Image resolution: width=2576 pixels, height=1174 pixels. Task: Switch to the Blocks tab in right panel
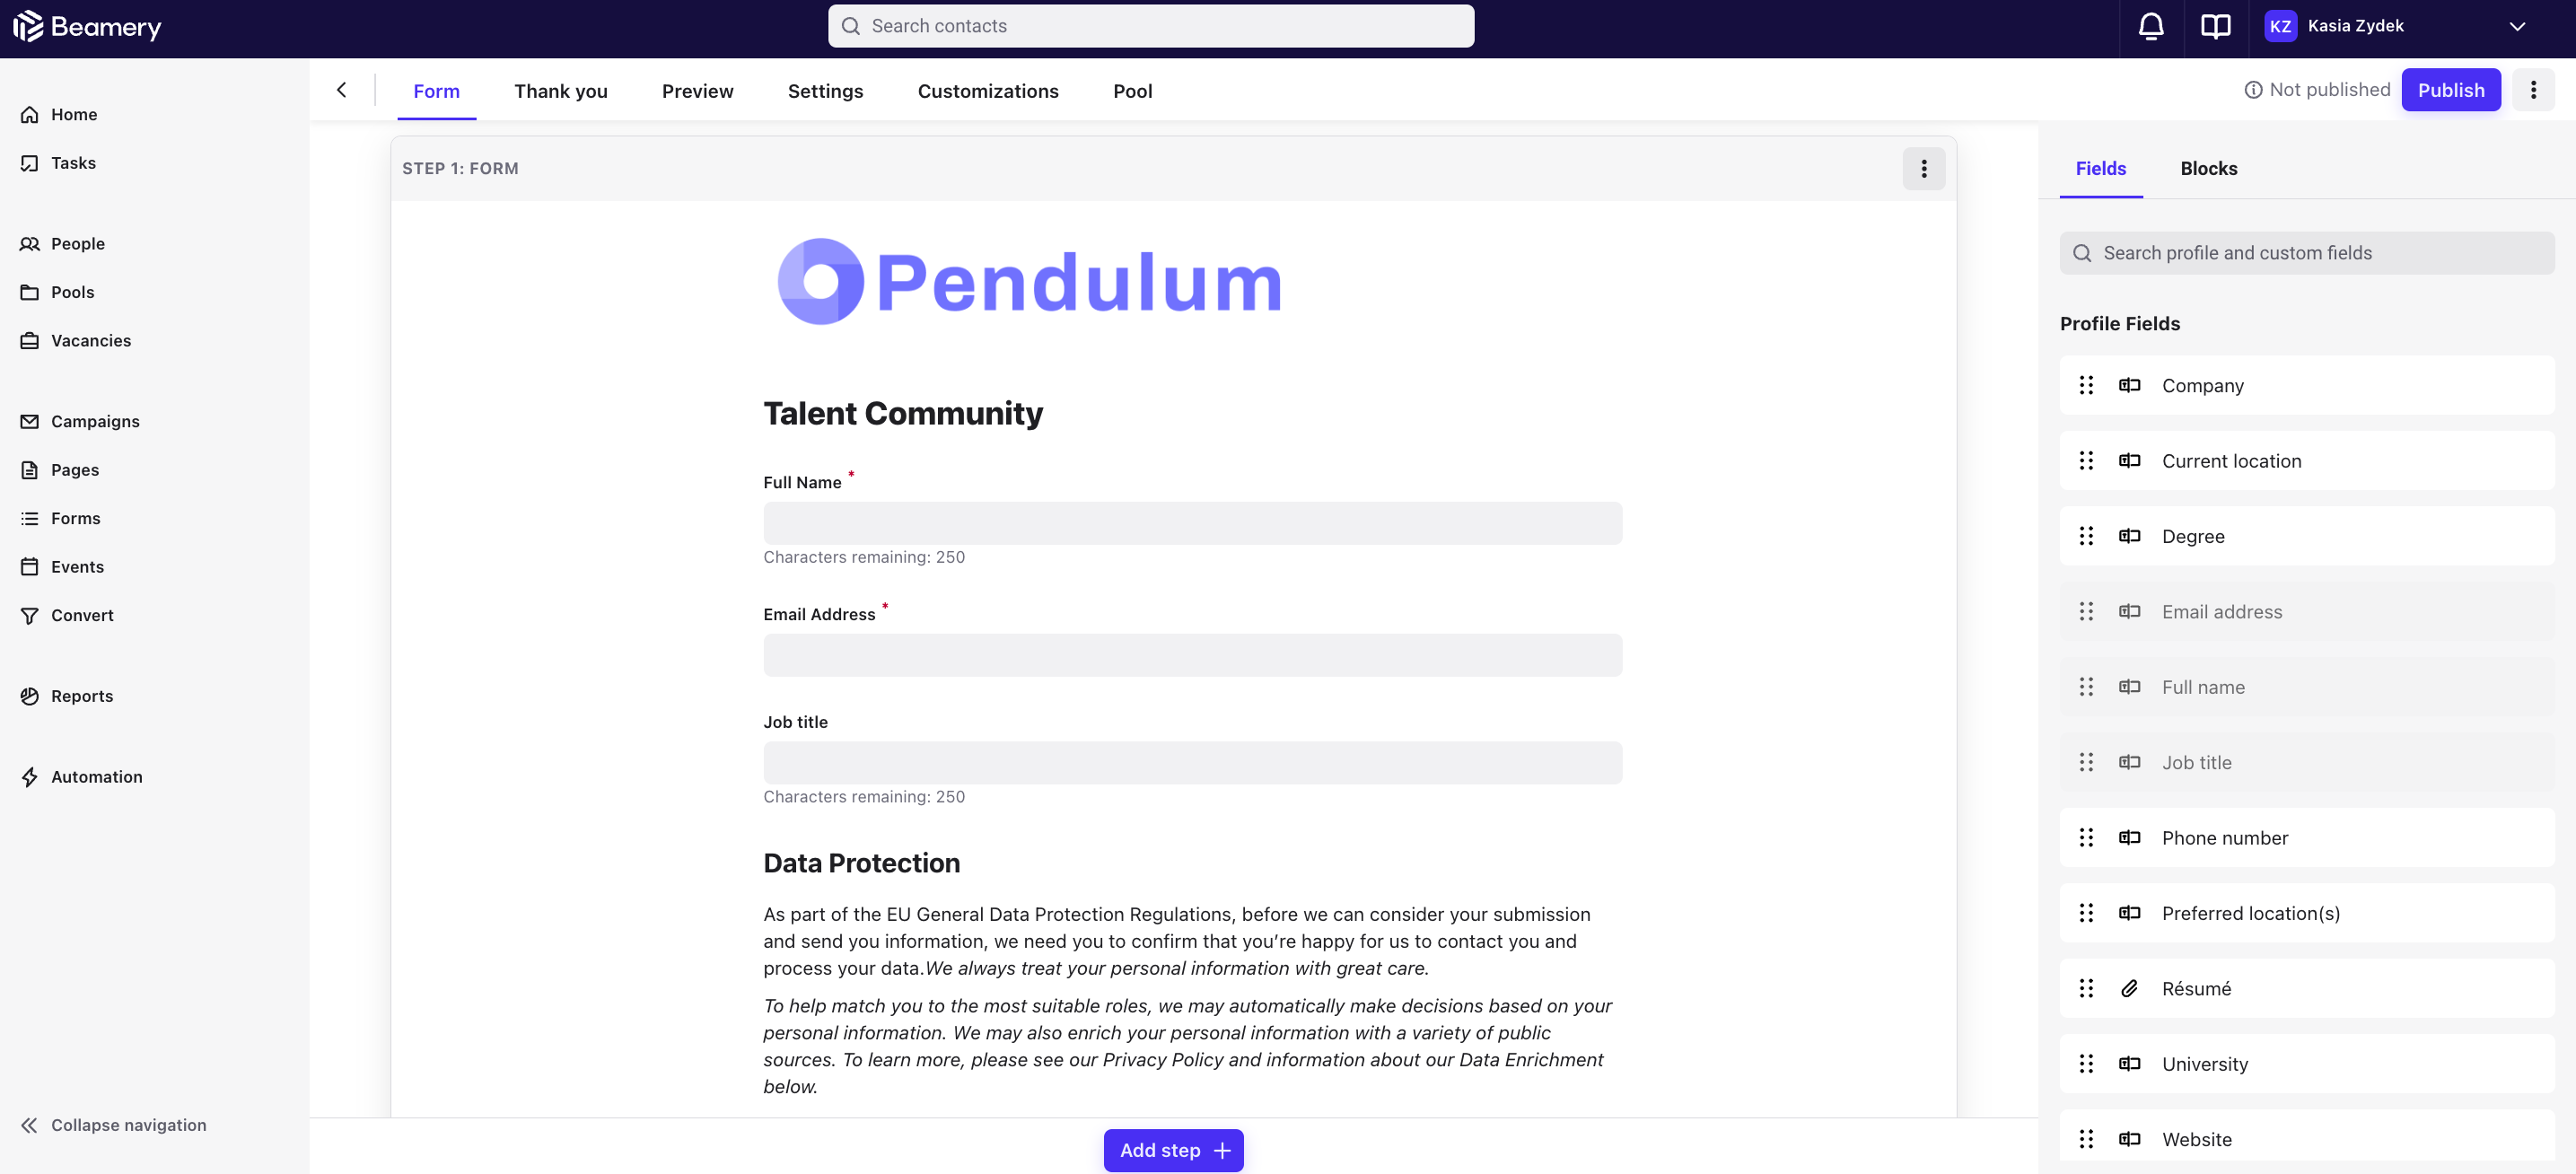(2210, 168)
